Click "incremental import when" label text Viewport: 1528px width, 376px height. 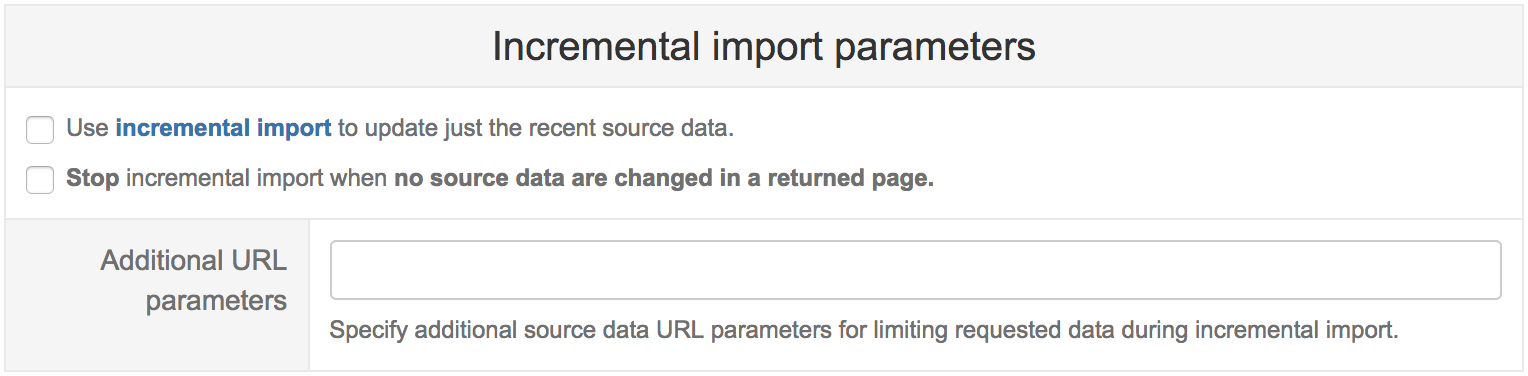(x=257, y=180)
